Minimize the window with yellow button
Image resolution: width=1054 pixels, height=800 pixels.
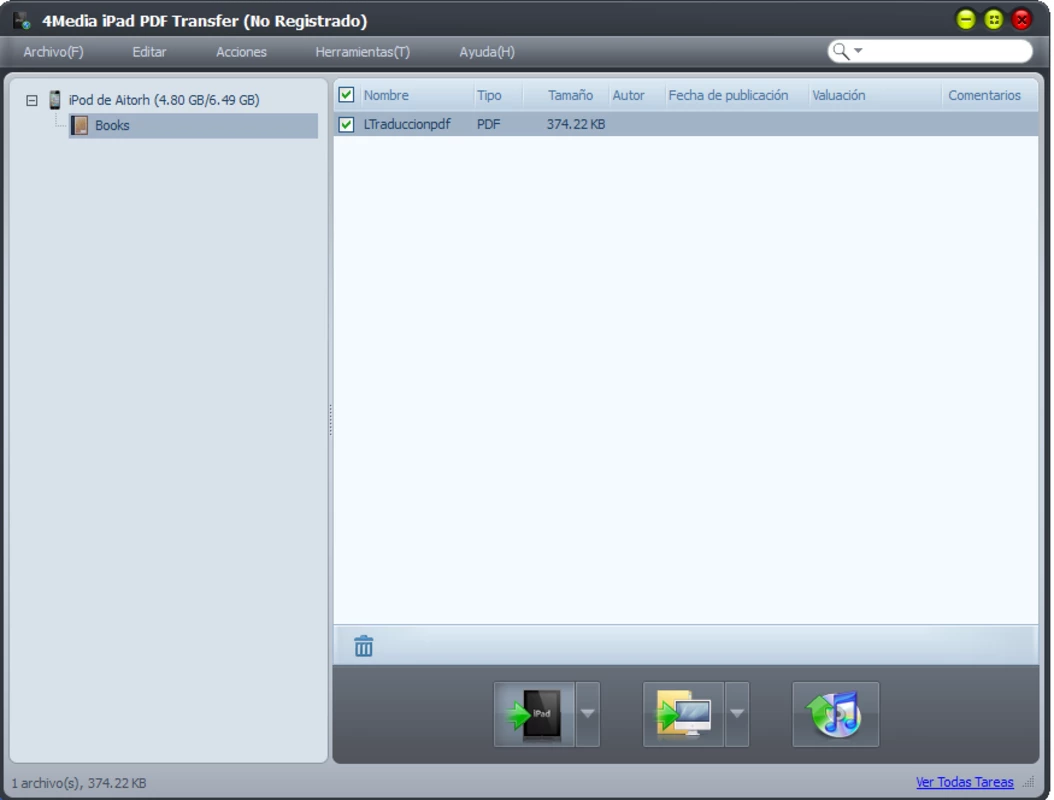pyautogui.click(x=966, y=19)
